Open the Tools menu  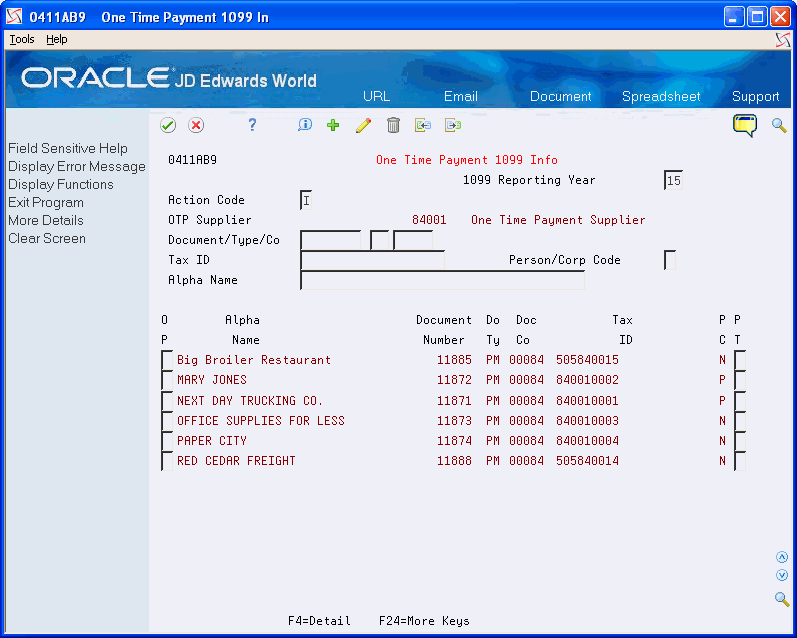pos(22,39)
